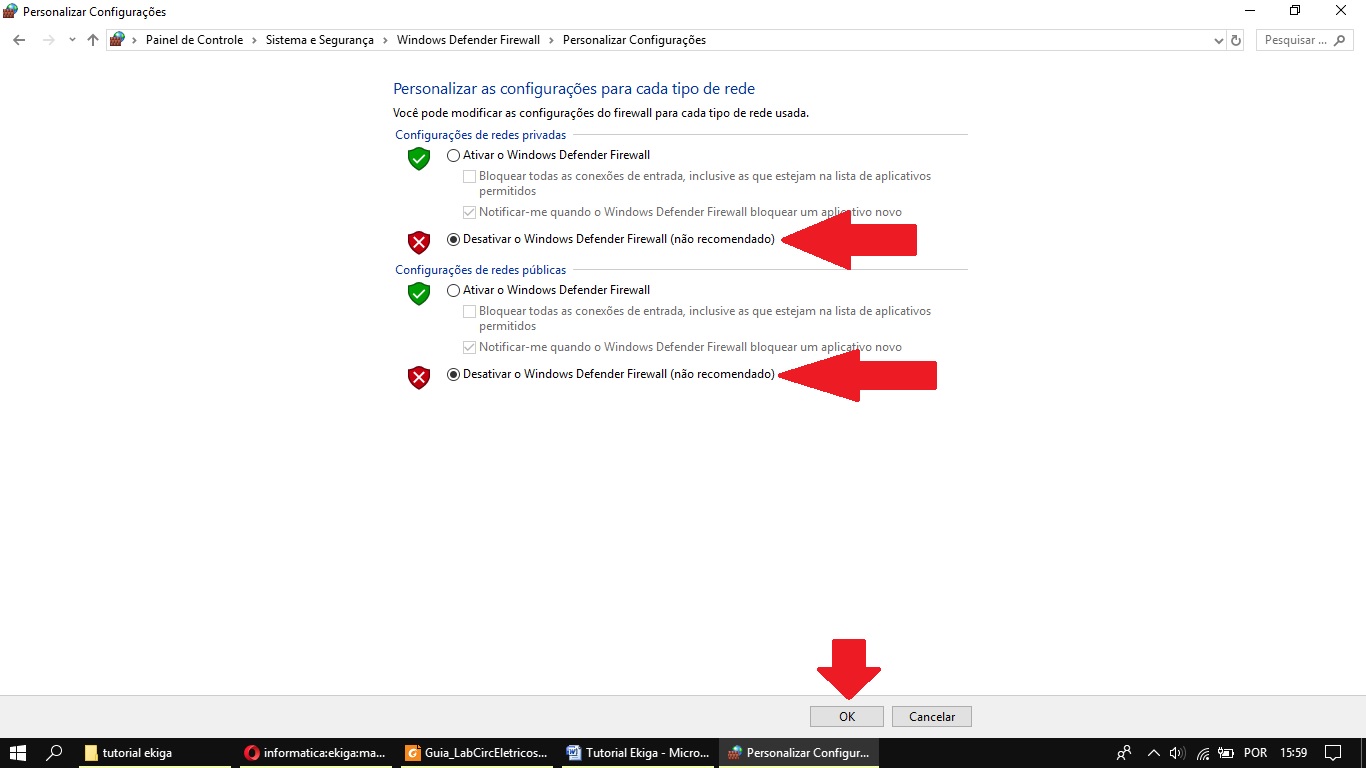Screen dimensions: 1366x768
Task: Refresh the address bar view
Action: click(1236, 41)
